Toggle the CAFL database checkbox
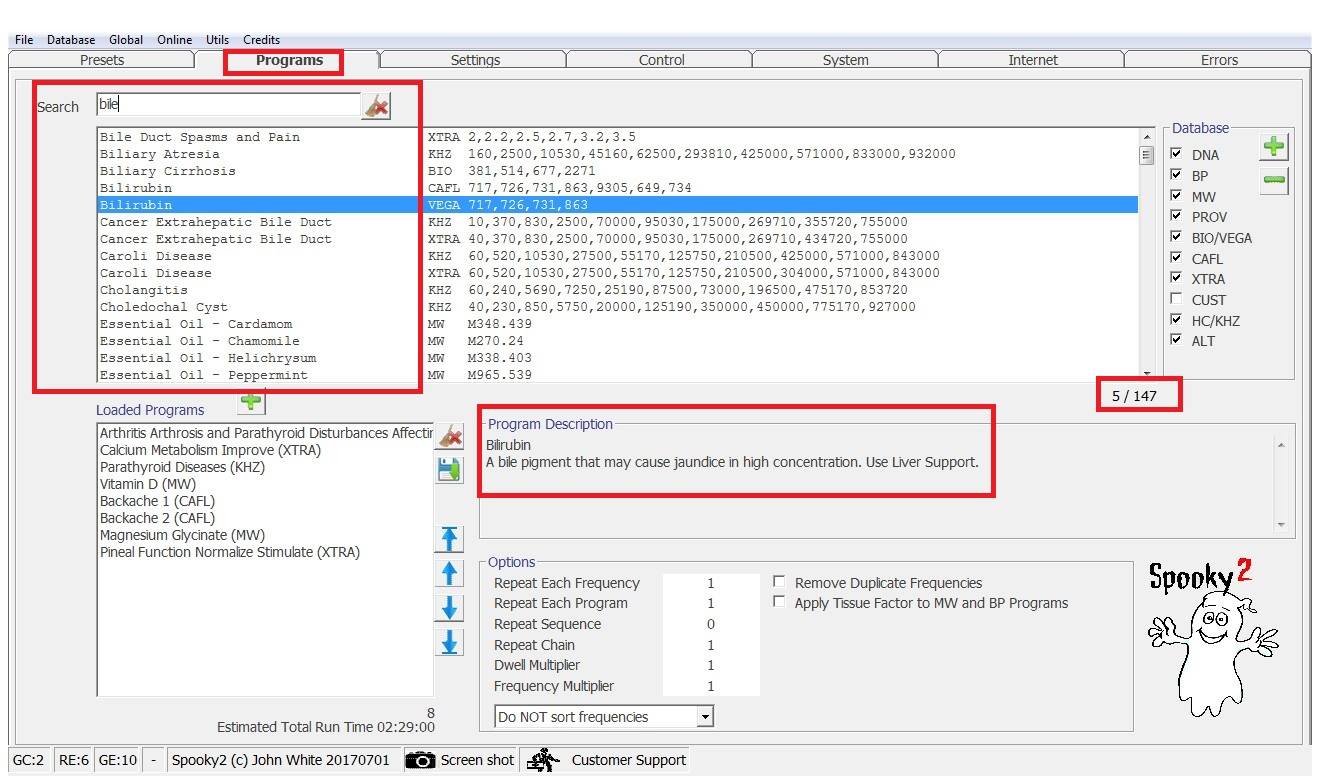Viewport: 1320px width, 784px height. tap(1176, 258)
